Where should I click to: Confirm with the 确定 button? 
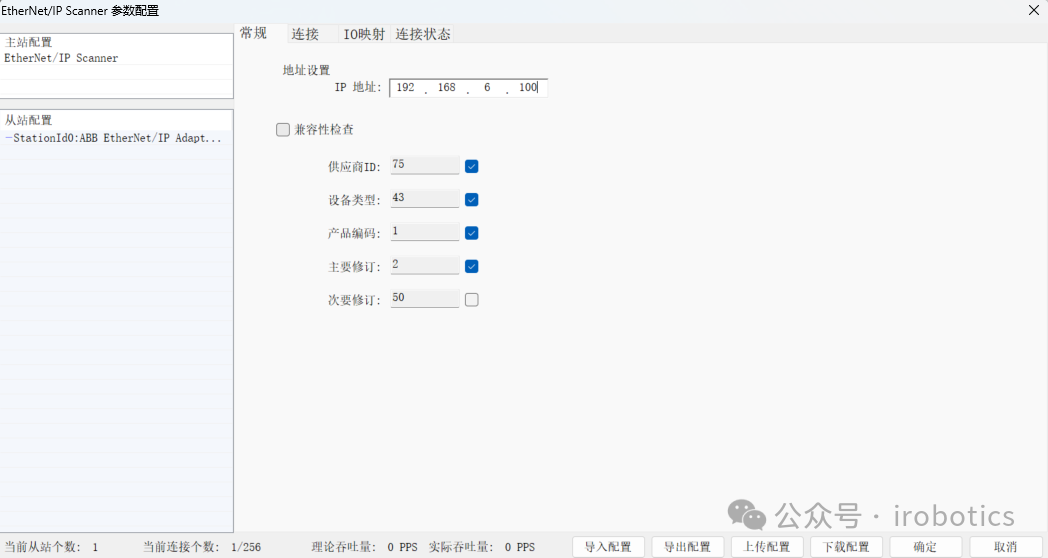925,547
